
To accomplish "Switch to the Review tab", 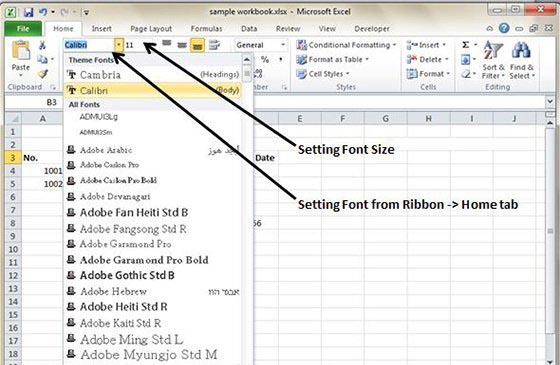I will [288, 29].
